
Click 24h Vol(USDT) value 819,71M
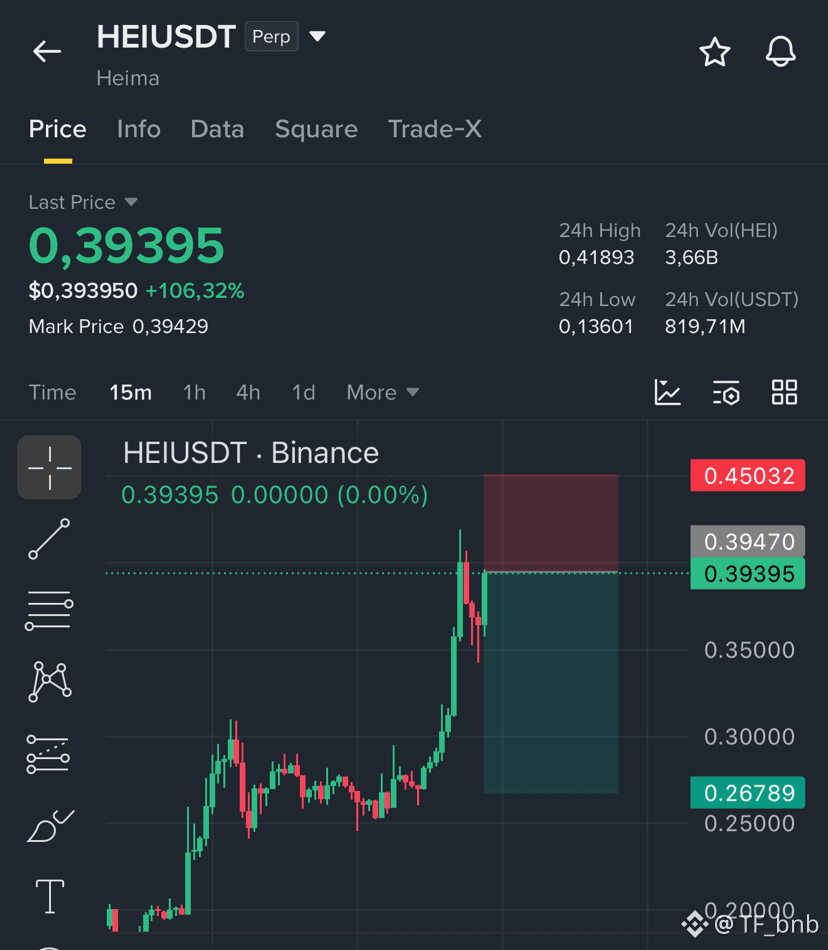(705, 327)
